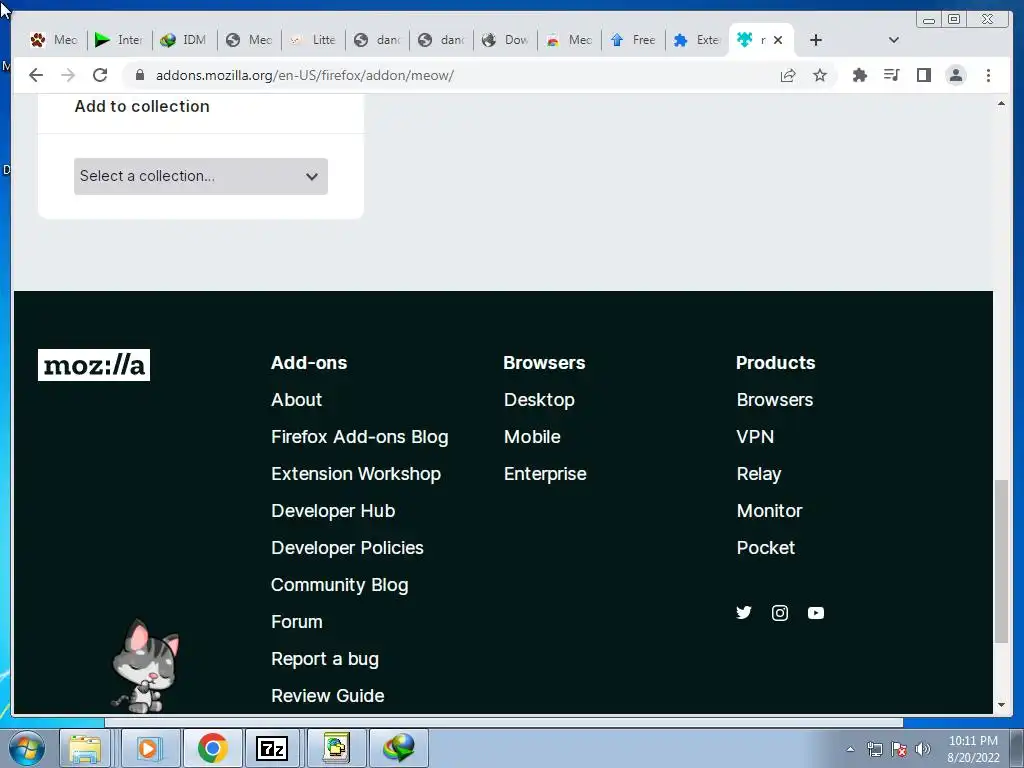Open Chrome's three-dot menu

pos(988,75)
